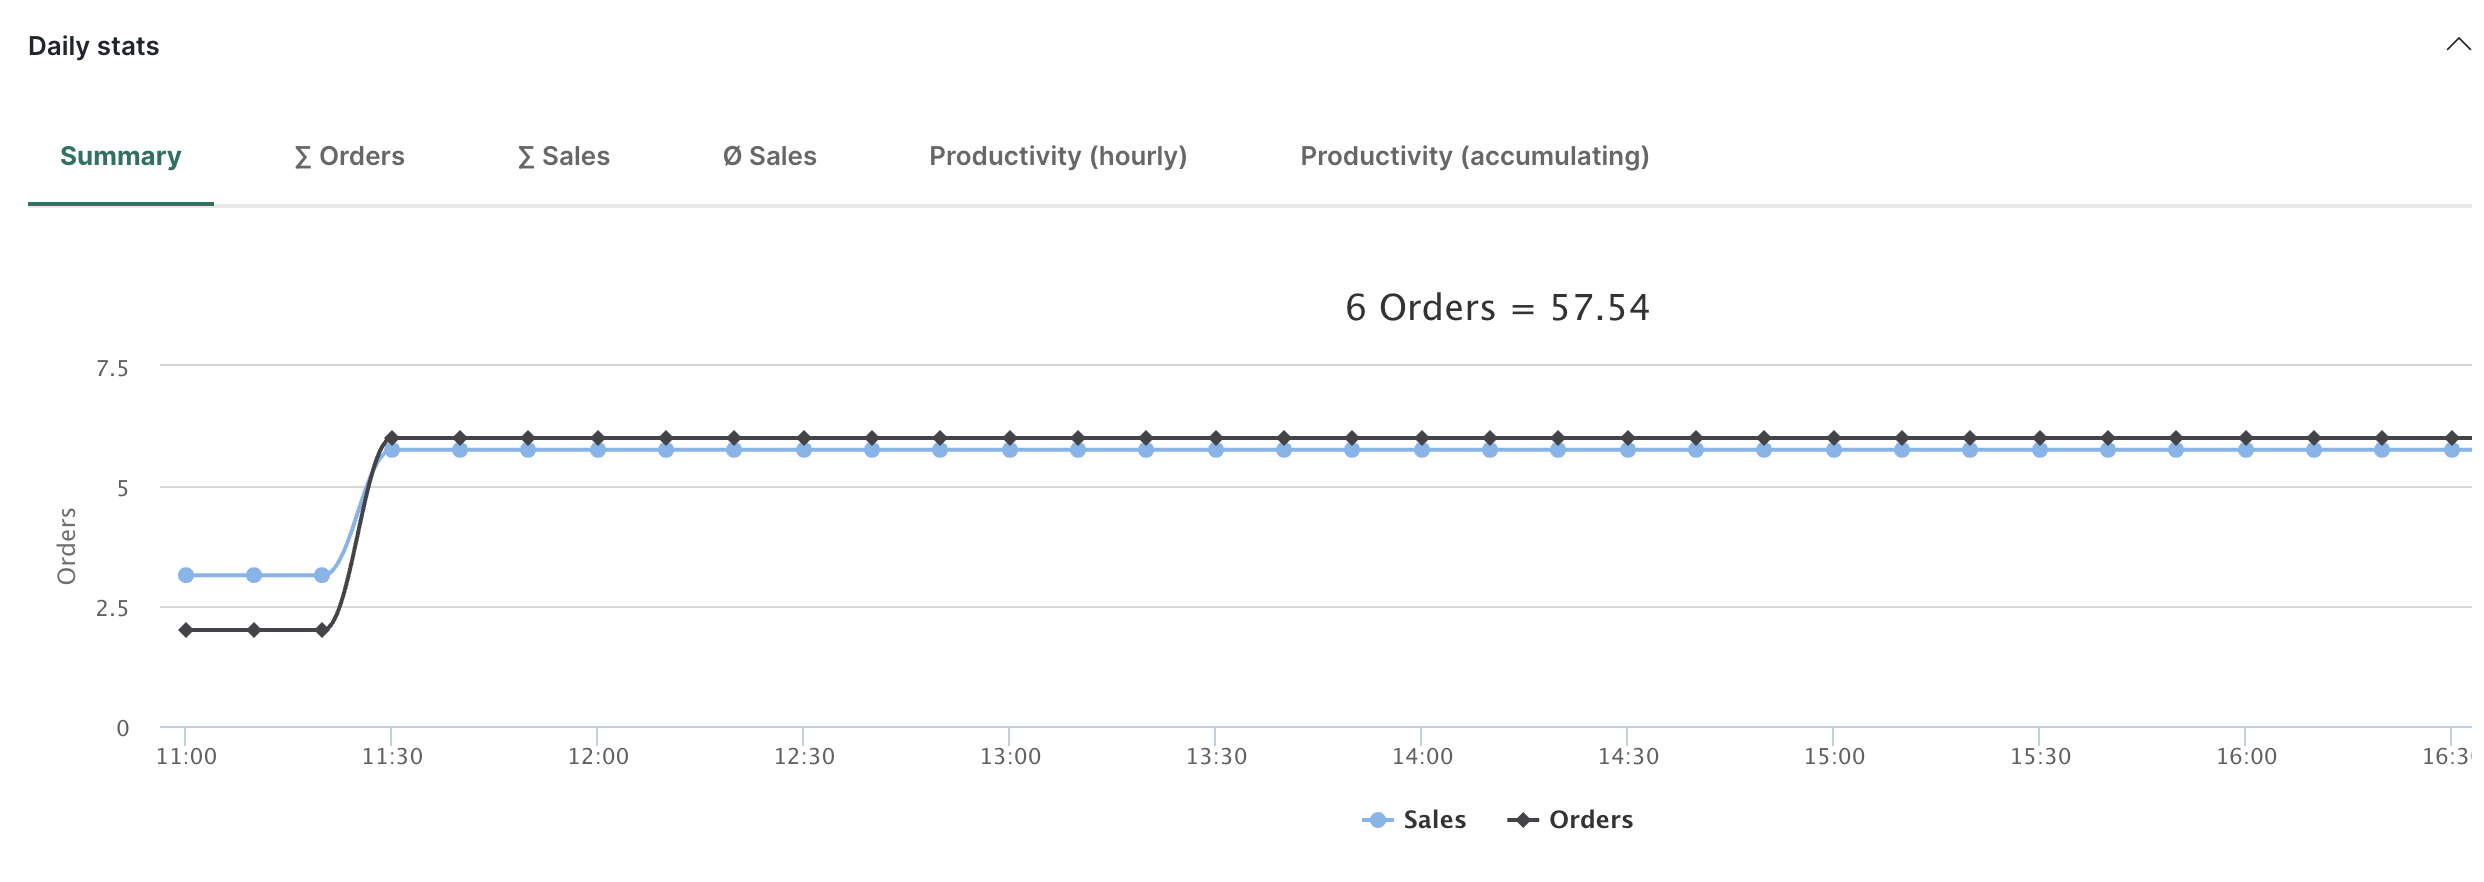This screenshot has width=2484, height=882.
Task: Click the blue Sales legend marker icon
Action: tap(1377, 820)
